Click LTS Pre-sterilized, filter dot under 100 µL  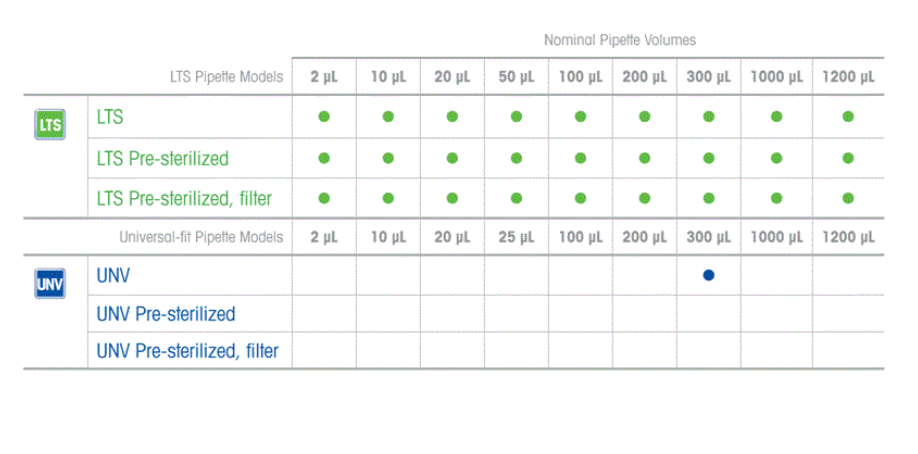(x=580, y=199)
